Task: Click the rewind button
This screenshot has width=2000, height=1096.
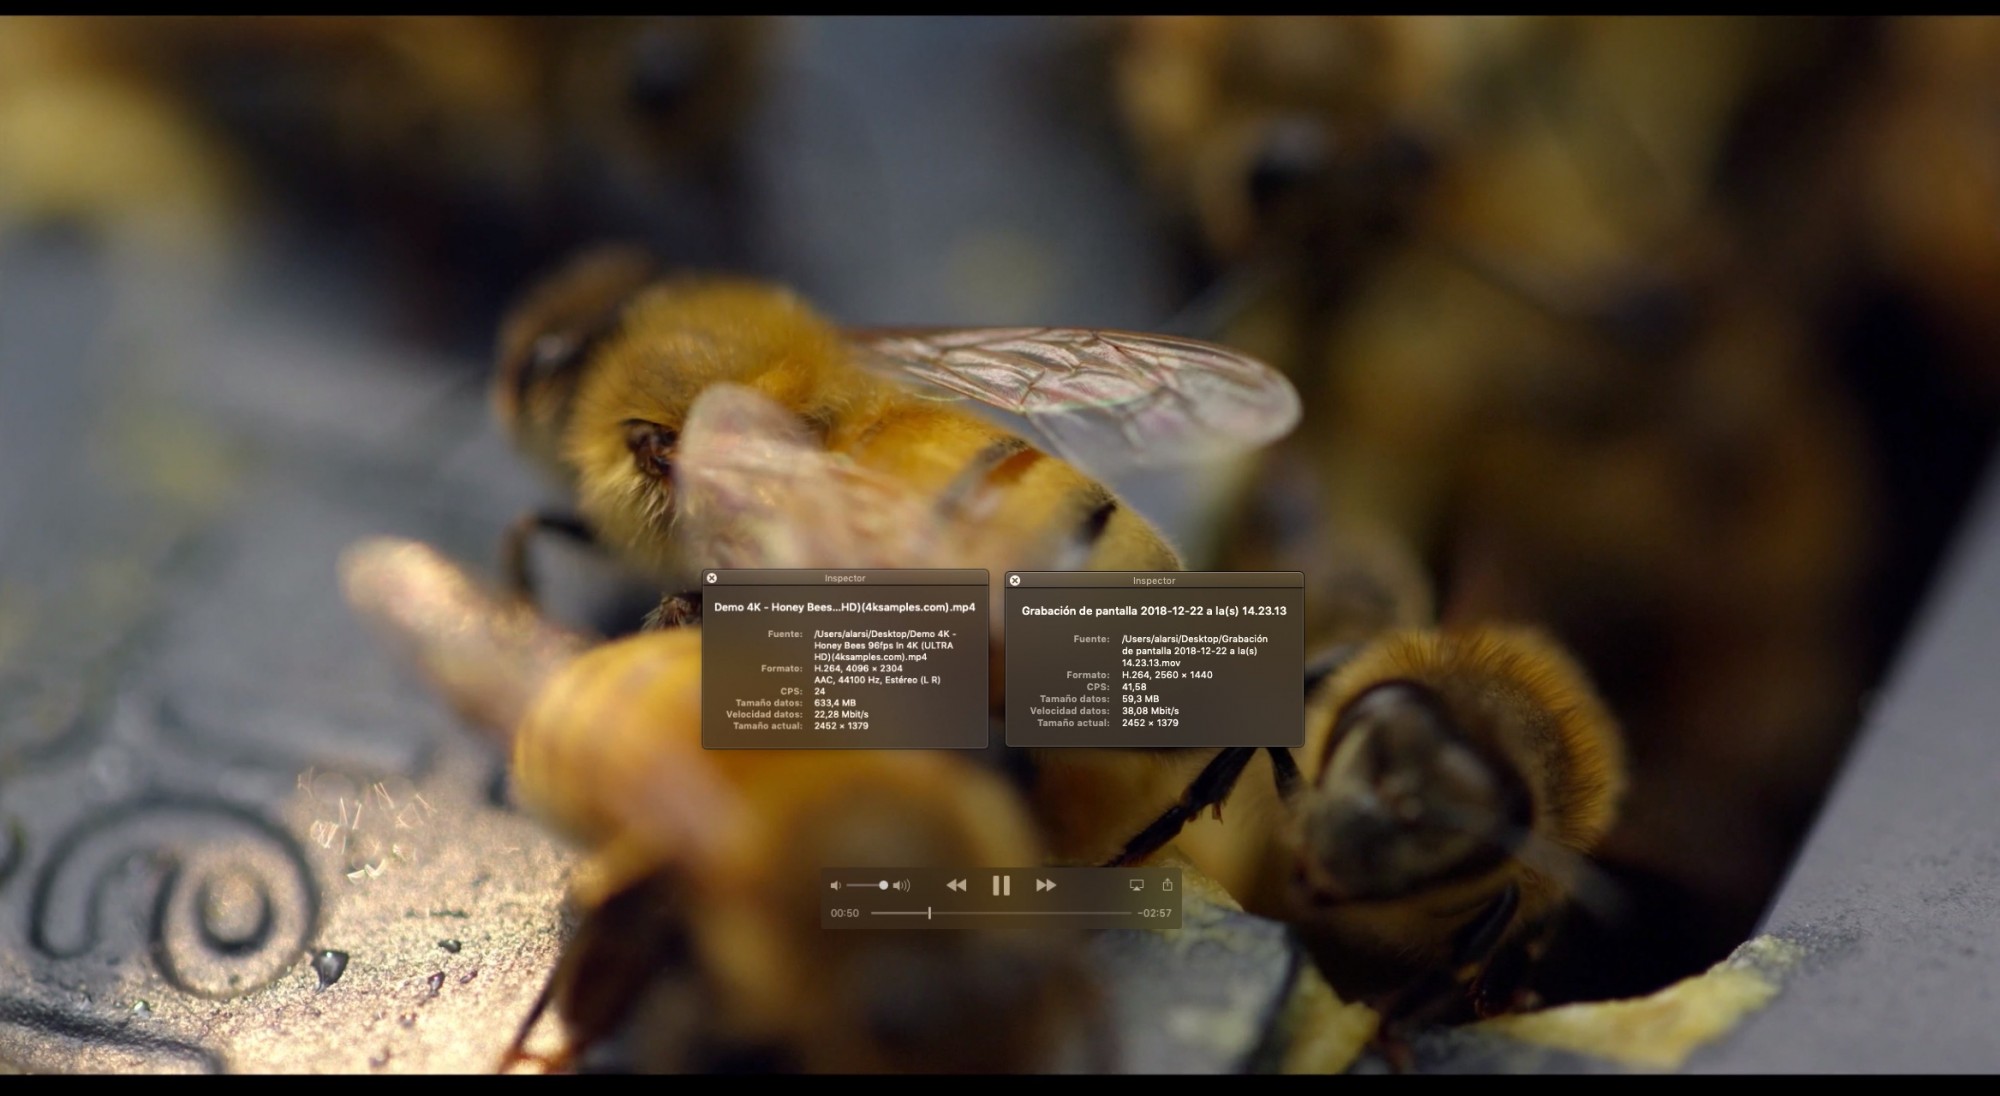Action: click(x=956, y=885)
